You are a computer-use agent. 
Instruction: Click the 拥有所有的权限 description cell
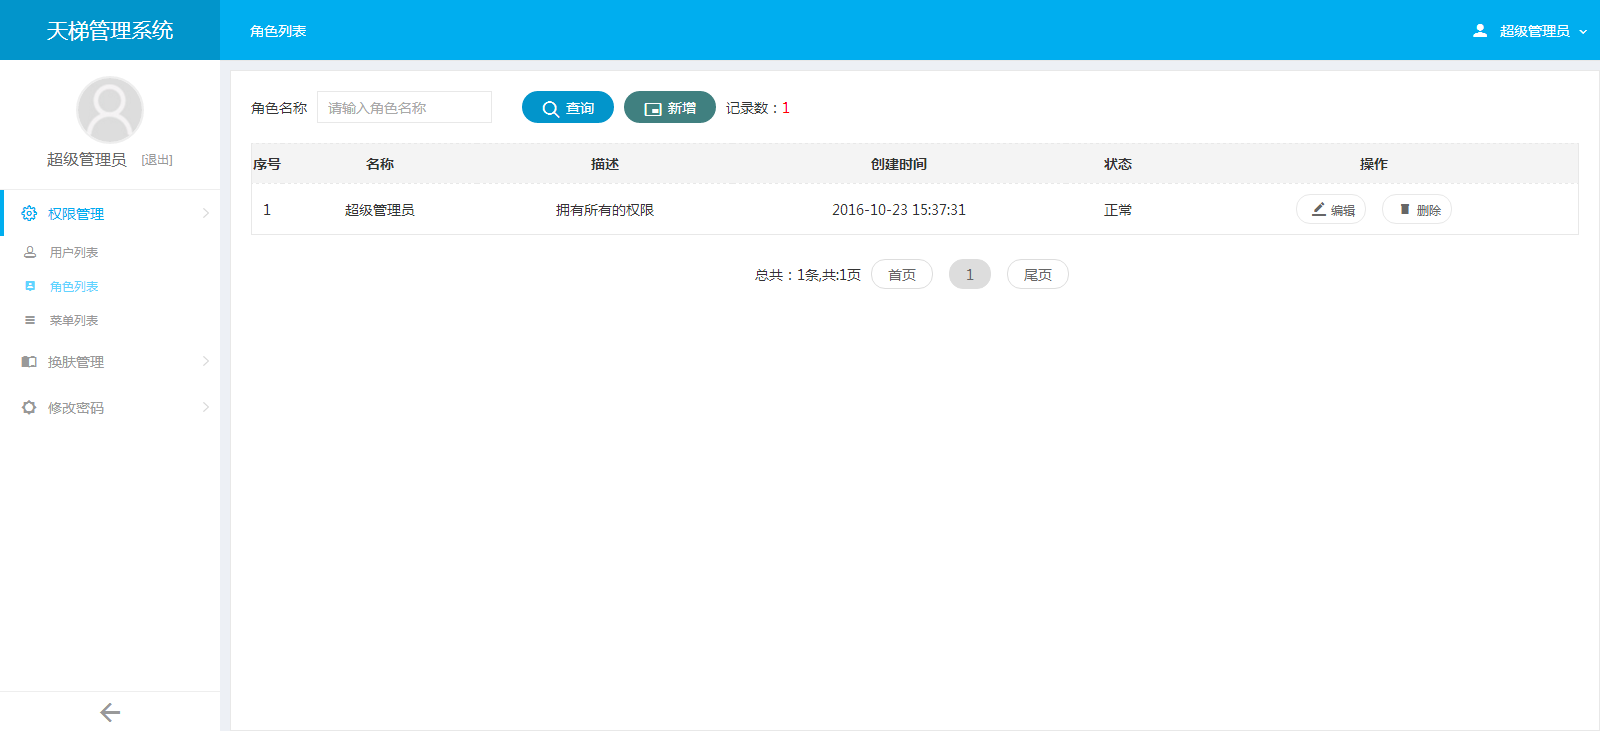(605, 210)
